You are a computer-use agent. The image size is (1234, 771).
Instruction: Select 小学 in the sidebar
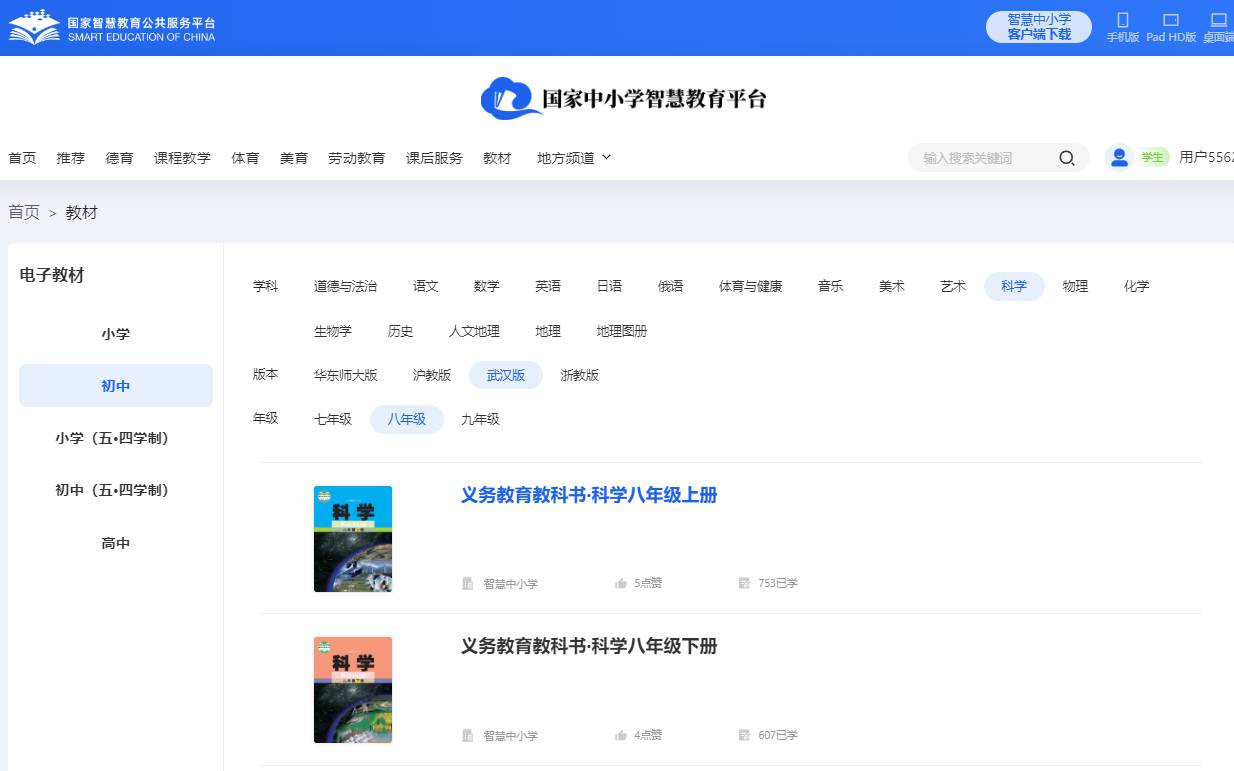116,334
